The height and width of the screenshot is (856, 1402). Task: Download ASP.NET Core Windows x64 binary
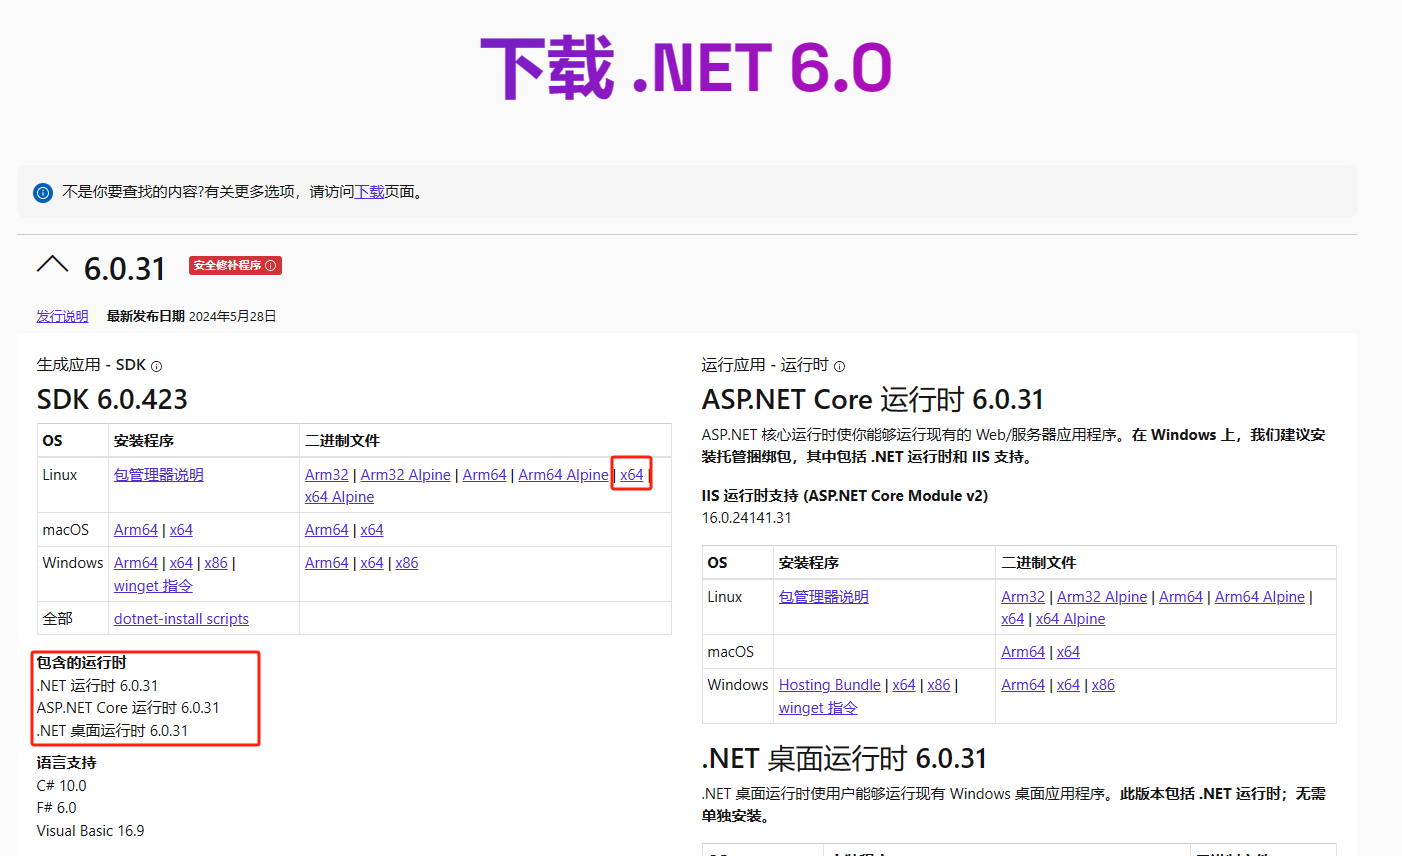click(1068, 685)
